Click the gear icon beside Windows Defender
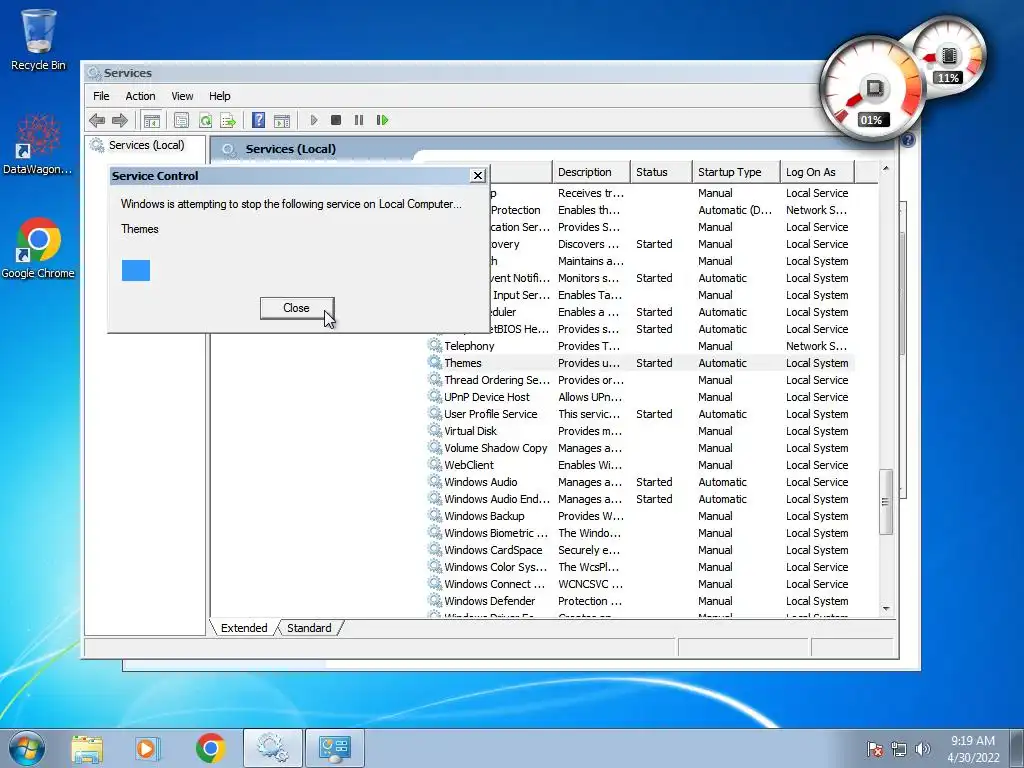Image resolution: width=1024 pixels, height=768 pixels. point(435,600)
